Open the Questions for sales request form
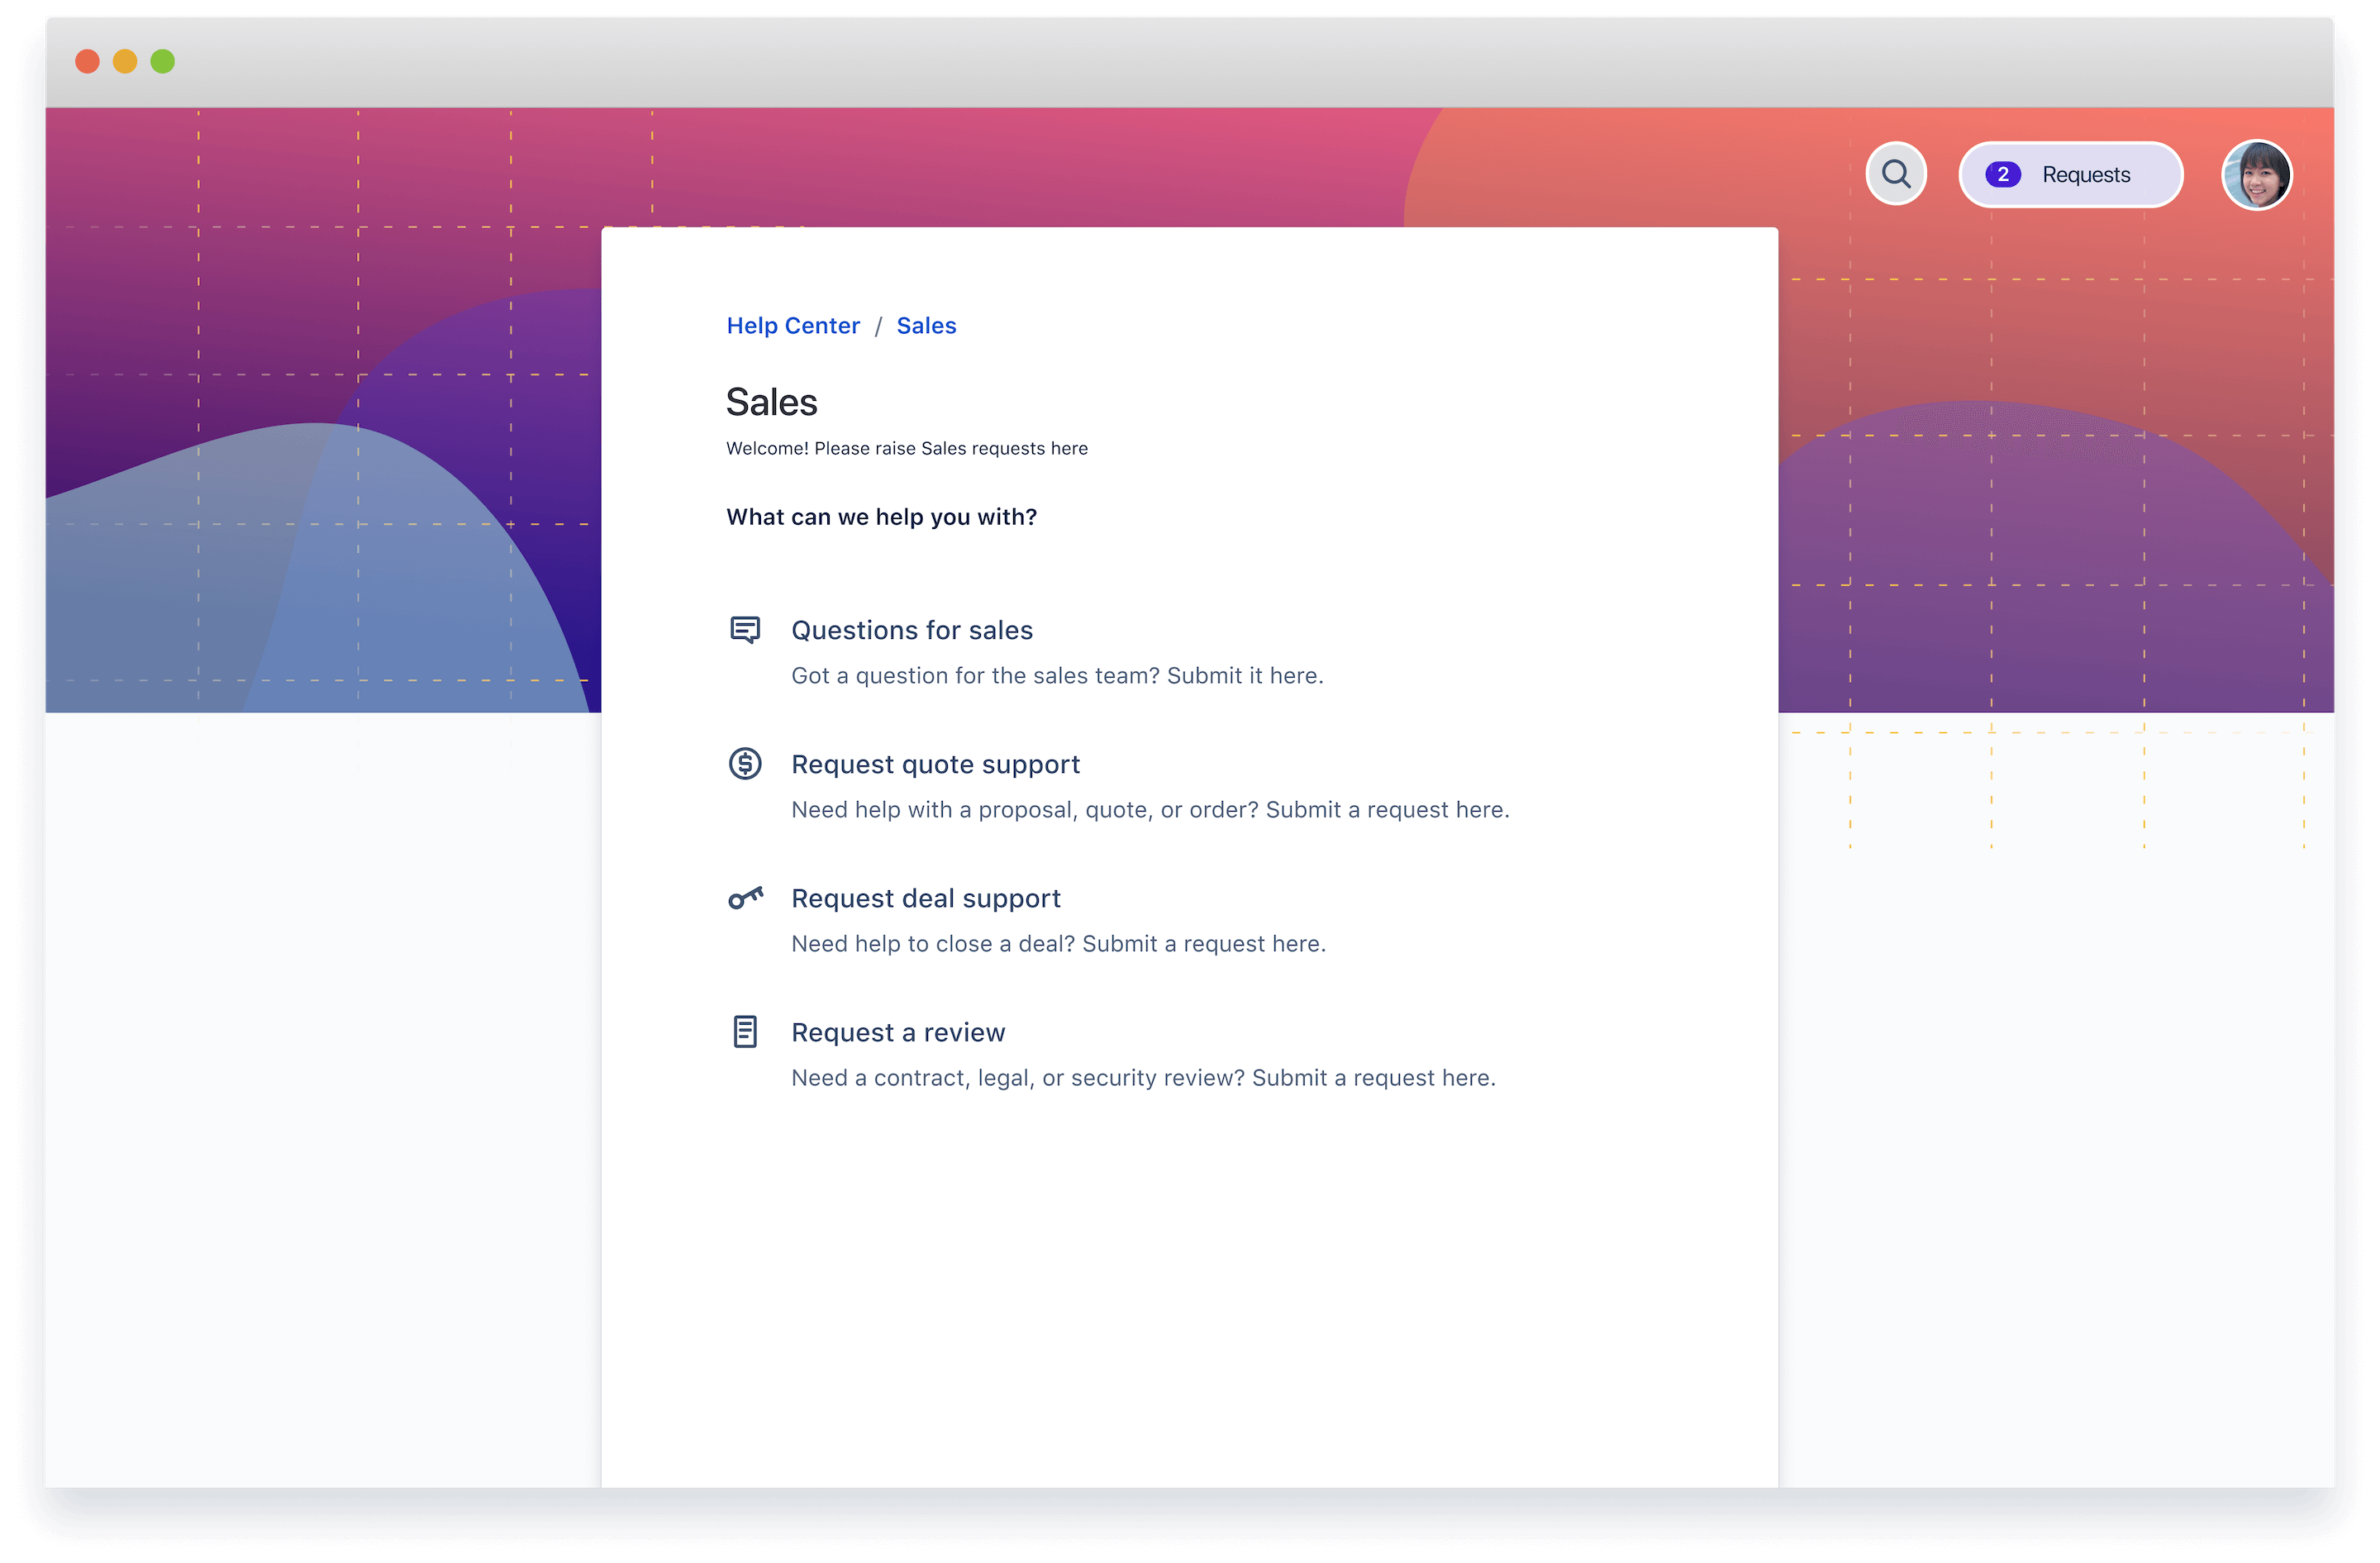Viewport: 2380px width, 1563px height. click(911, 630)
